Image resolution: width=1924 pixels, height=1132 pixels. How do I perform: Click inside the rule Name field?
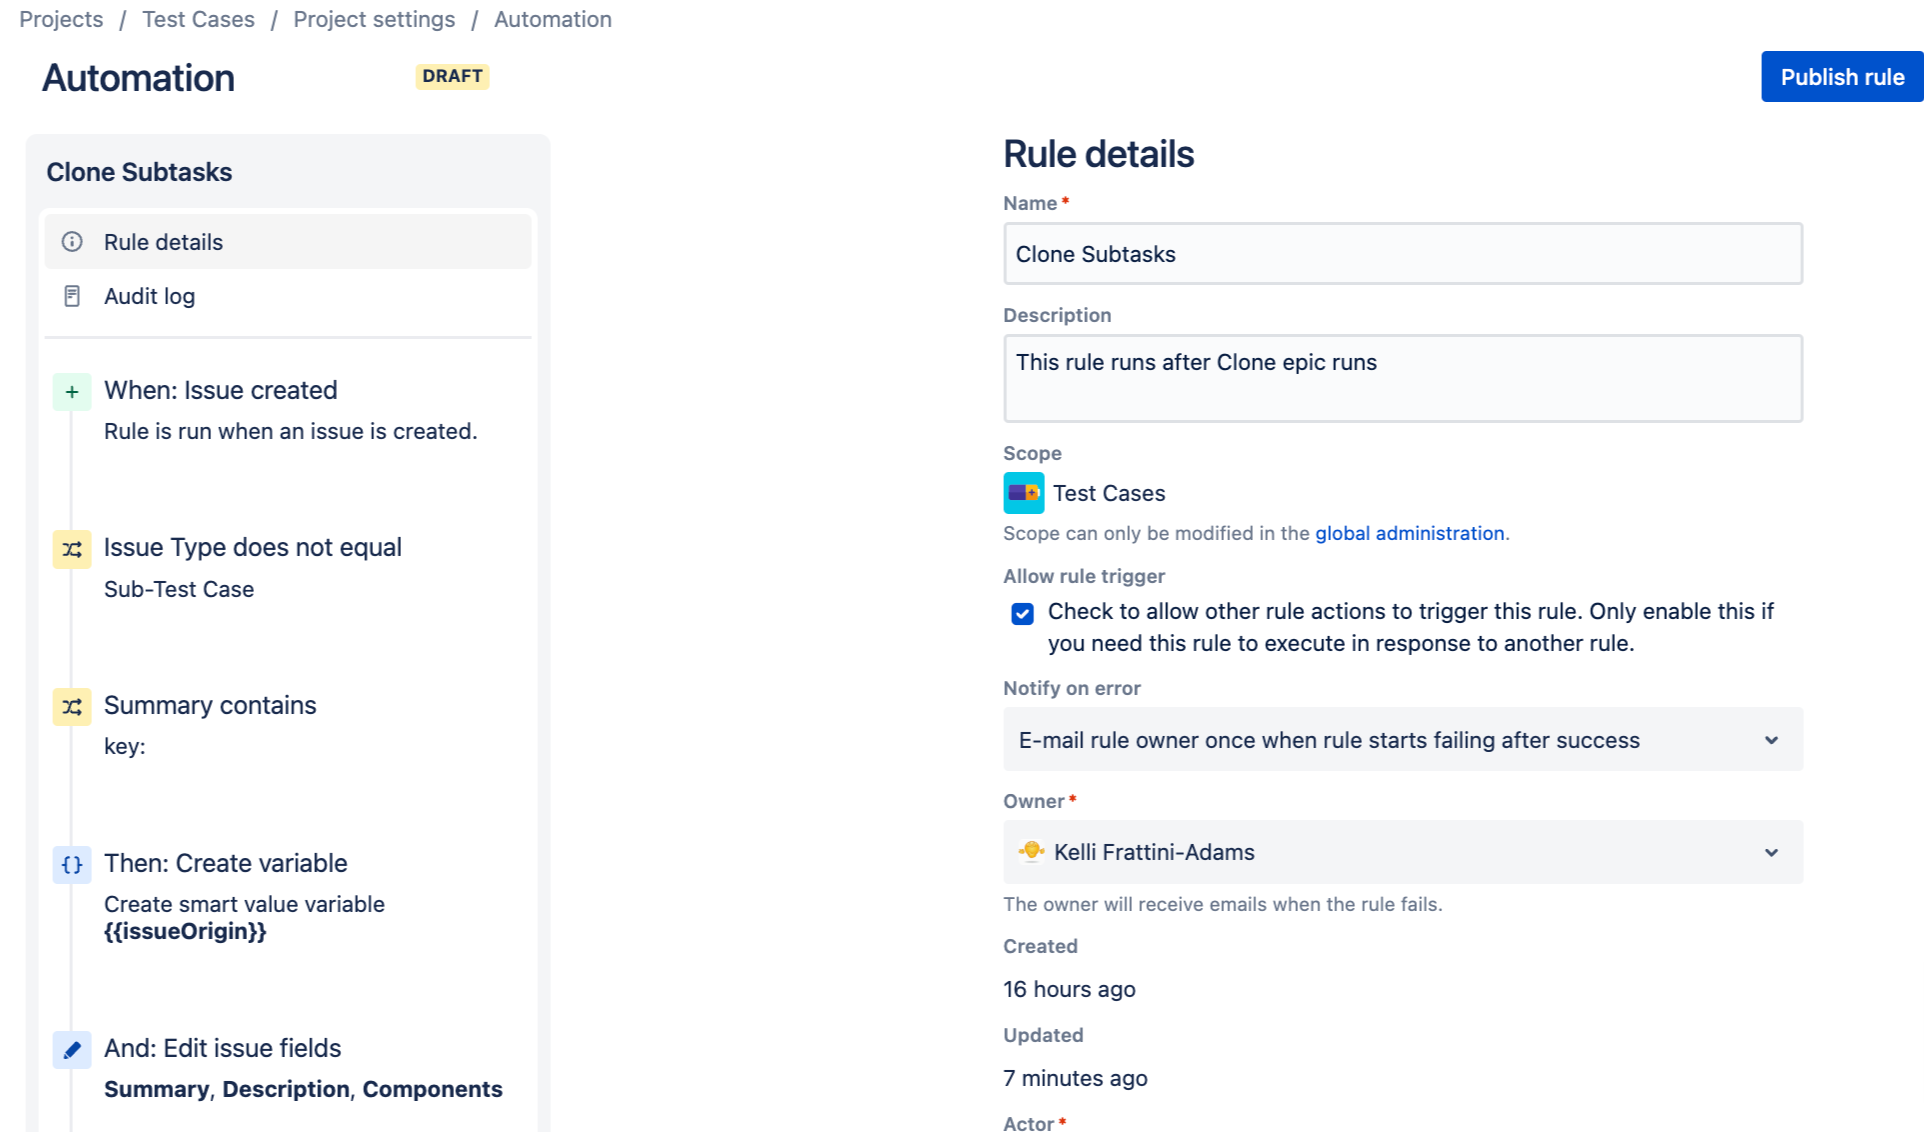(1402, 254)
